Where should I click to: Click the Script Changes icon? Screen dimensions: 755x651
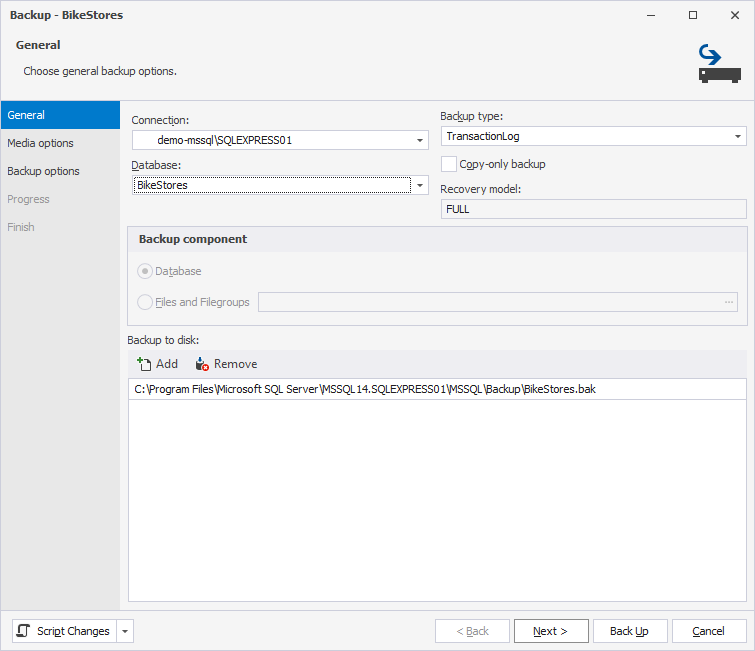[x=23, y=631]
